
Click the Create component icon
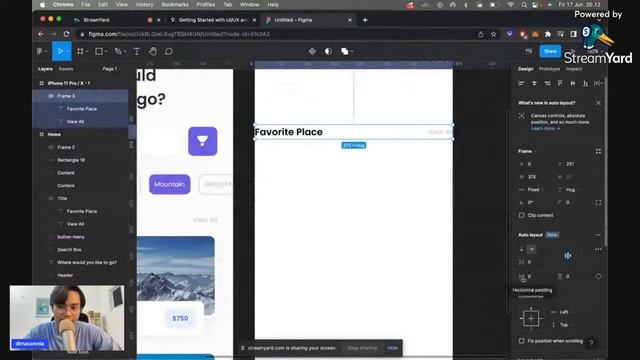click(x=312, y=51)
